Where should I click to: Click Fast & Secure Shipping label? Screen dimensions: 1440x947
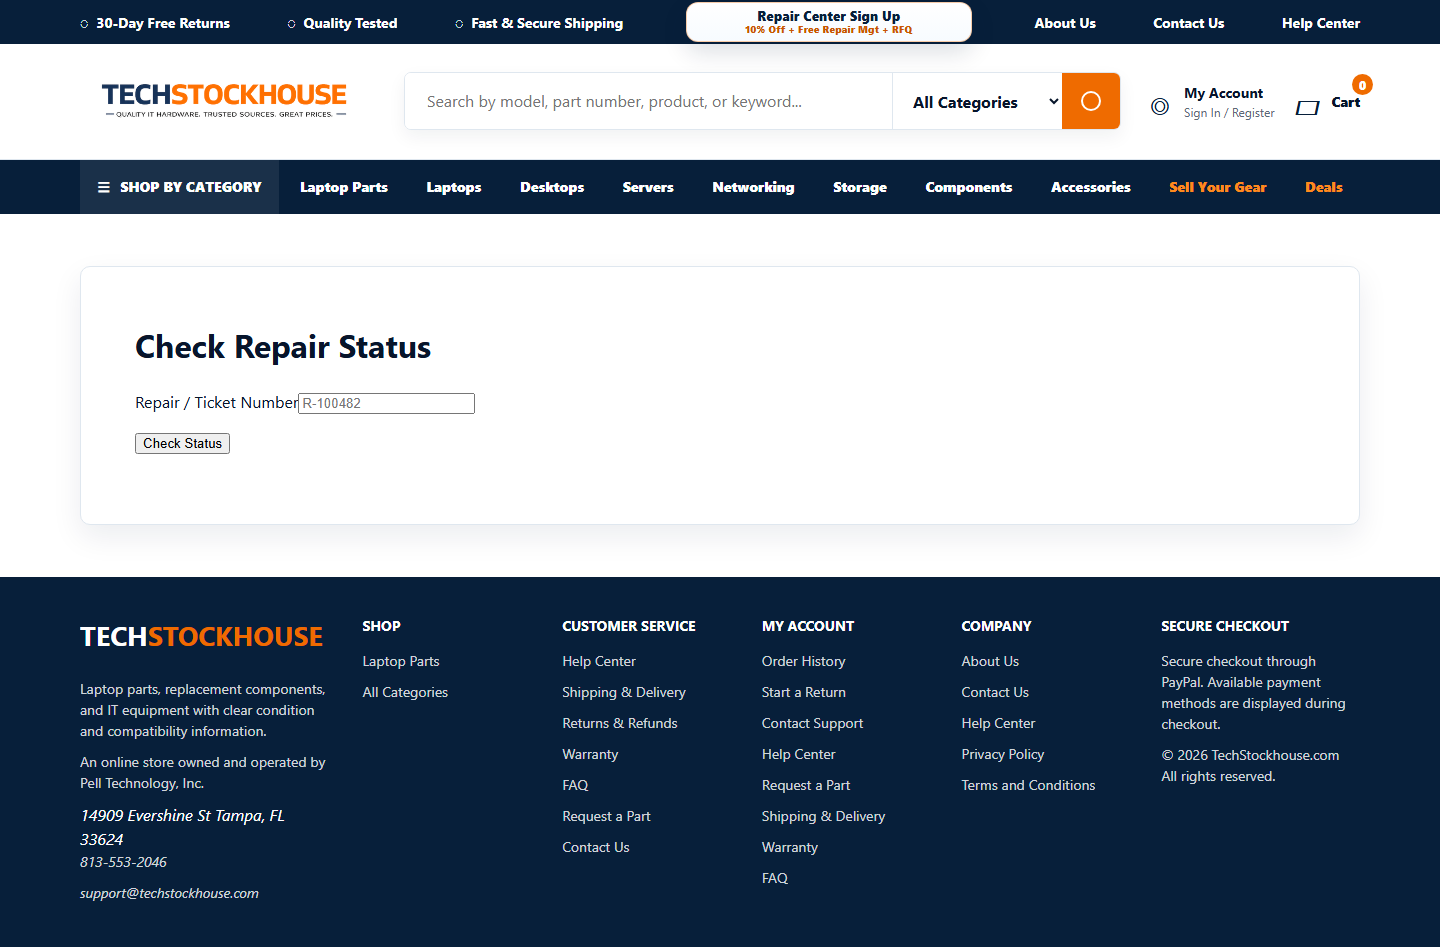click(547, 23)
